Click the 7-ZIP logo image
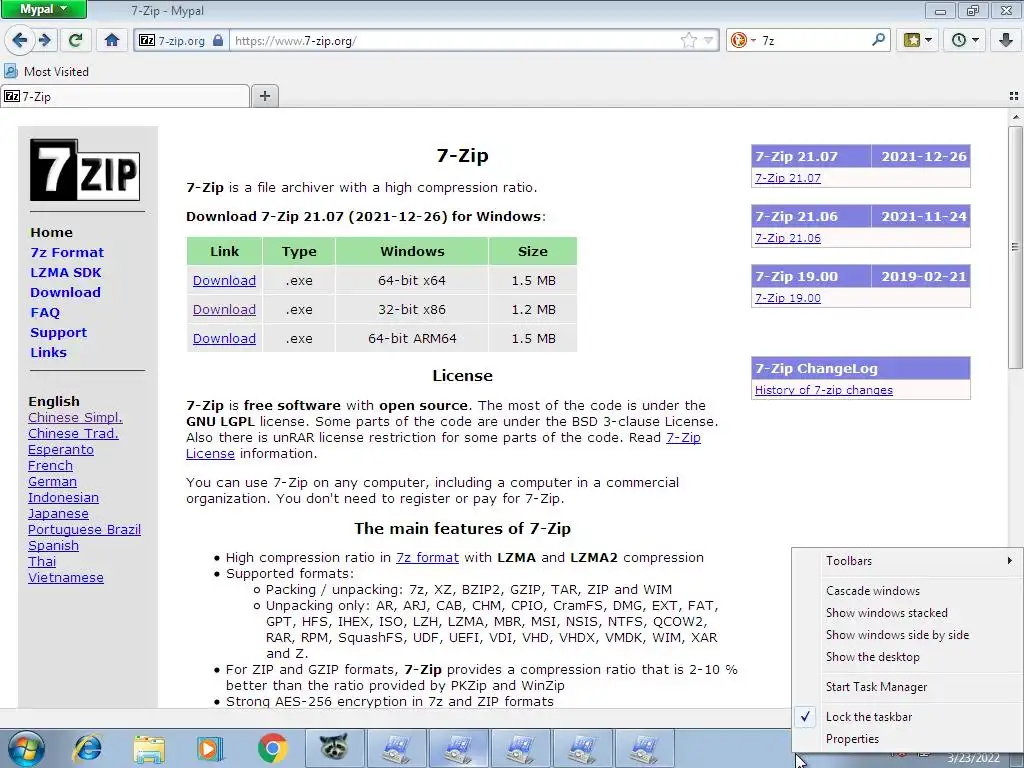Viewport: 1024px width, 768px height. [x=85, y=170]
